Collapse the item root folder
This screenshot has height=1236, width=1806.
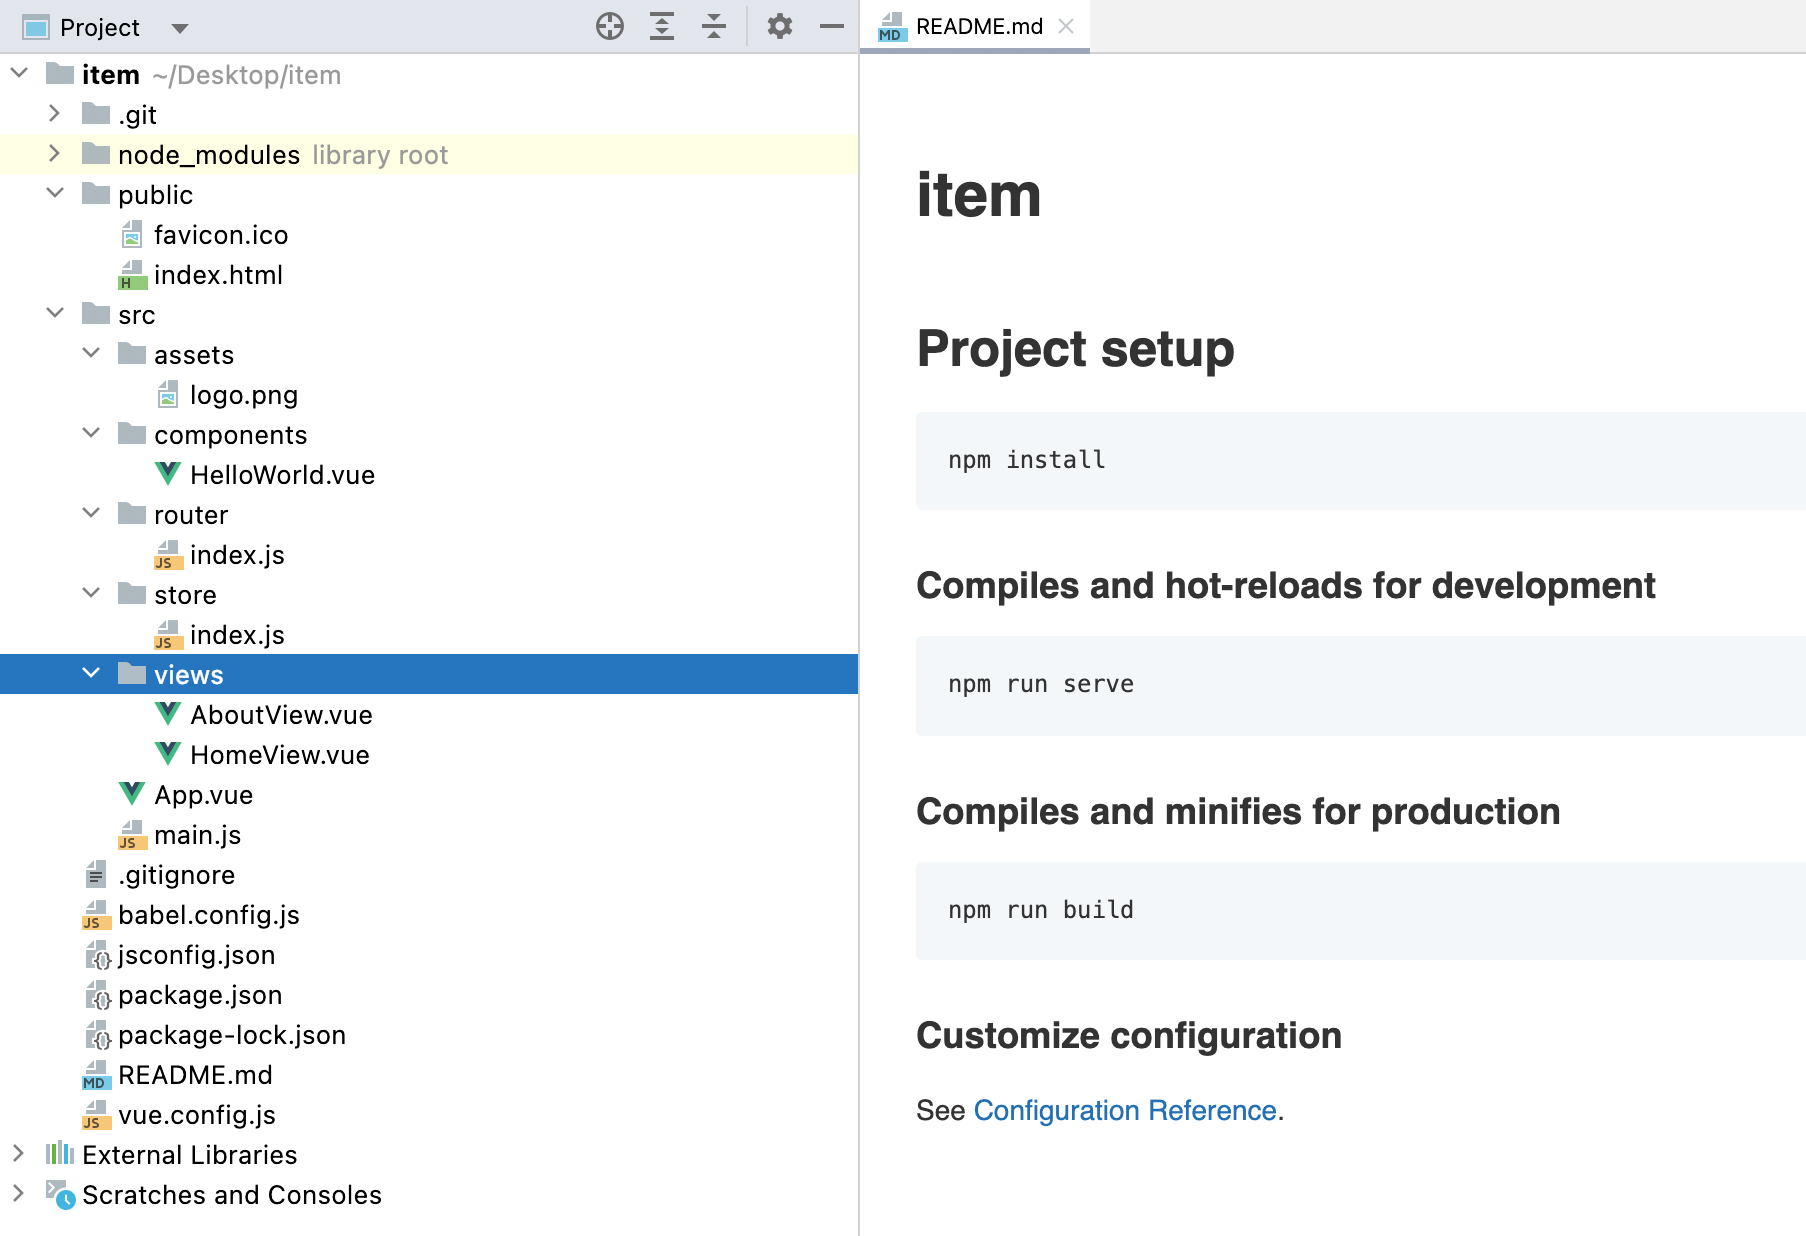(19, 73)
